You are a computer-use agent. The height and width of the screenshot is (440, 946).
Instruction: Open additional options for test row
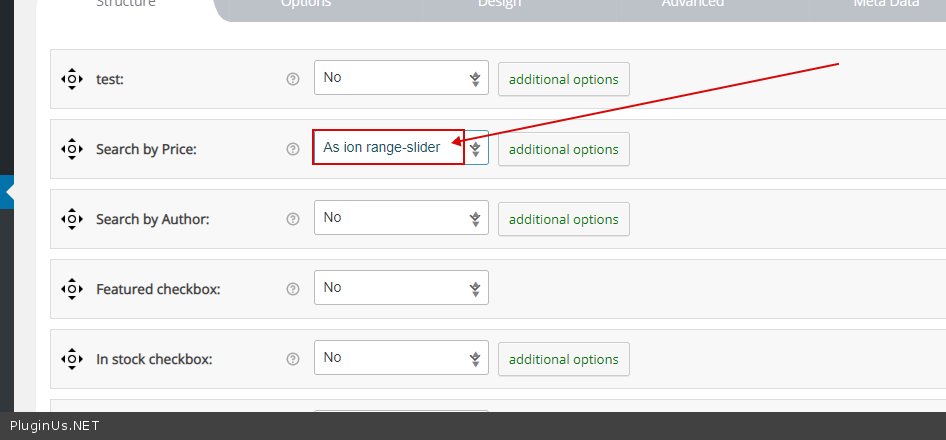564,79
